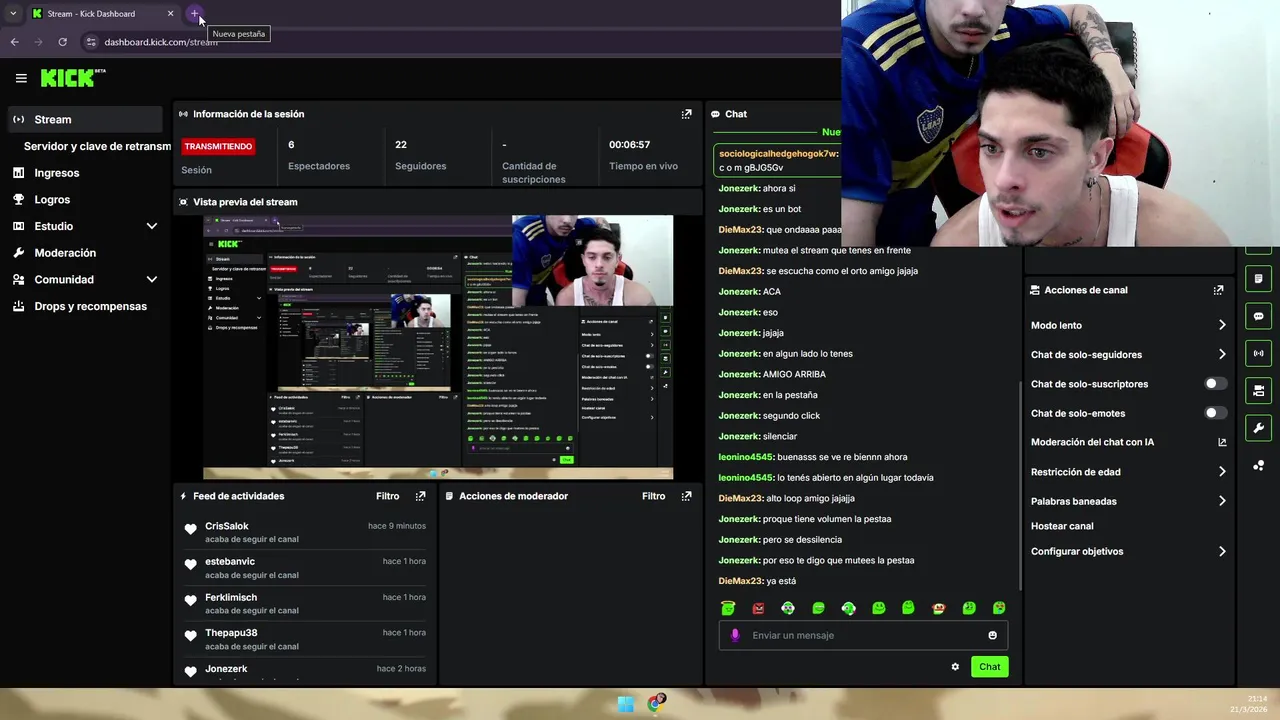
Task: Click the wrench icon in right sidebar
Action: click(1258, 428)
